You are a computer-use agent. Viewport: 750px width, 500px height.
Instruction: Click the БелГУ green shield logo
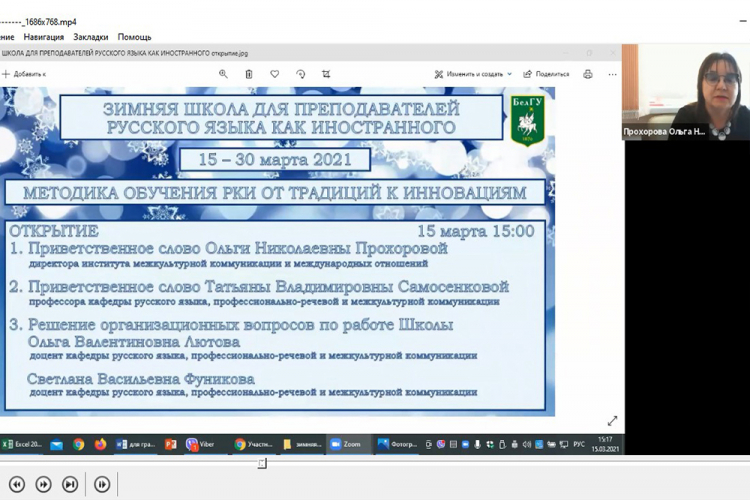point(527,121)
